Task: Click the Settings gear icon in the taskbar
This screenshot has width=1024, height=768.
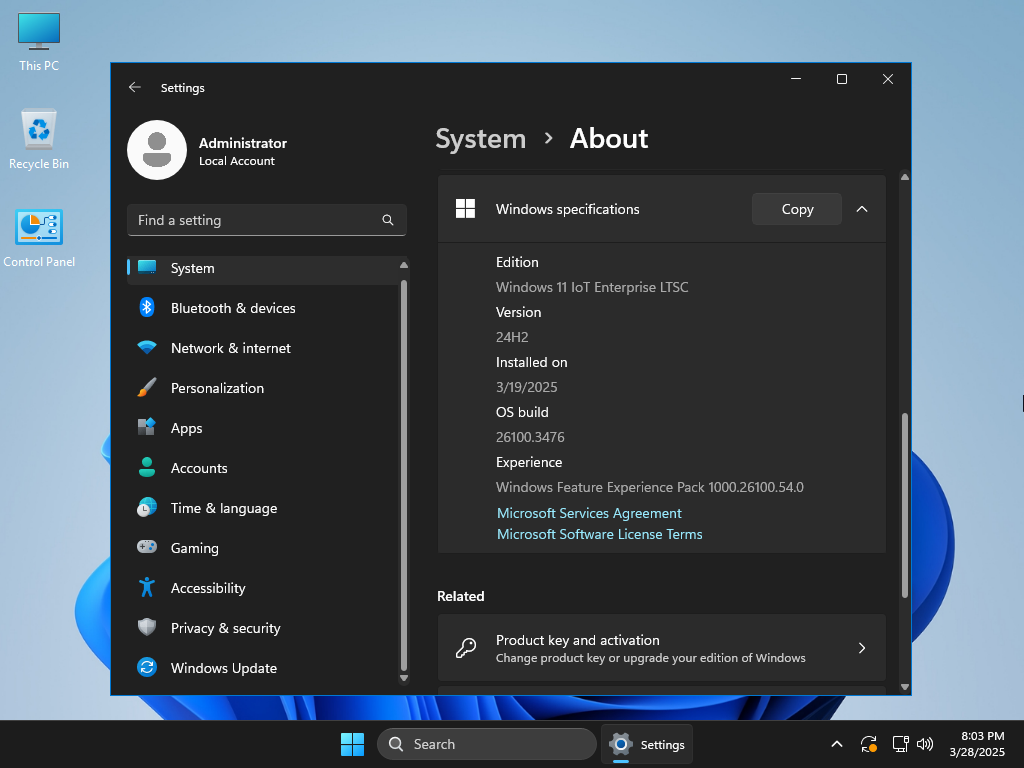Action: (620, 744)
